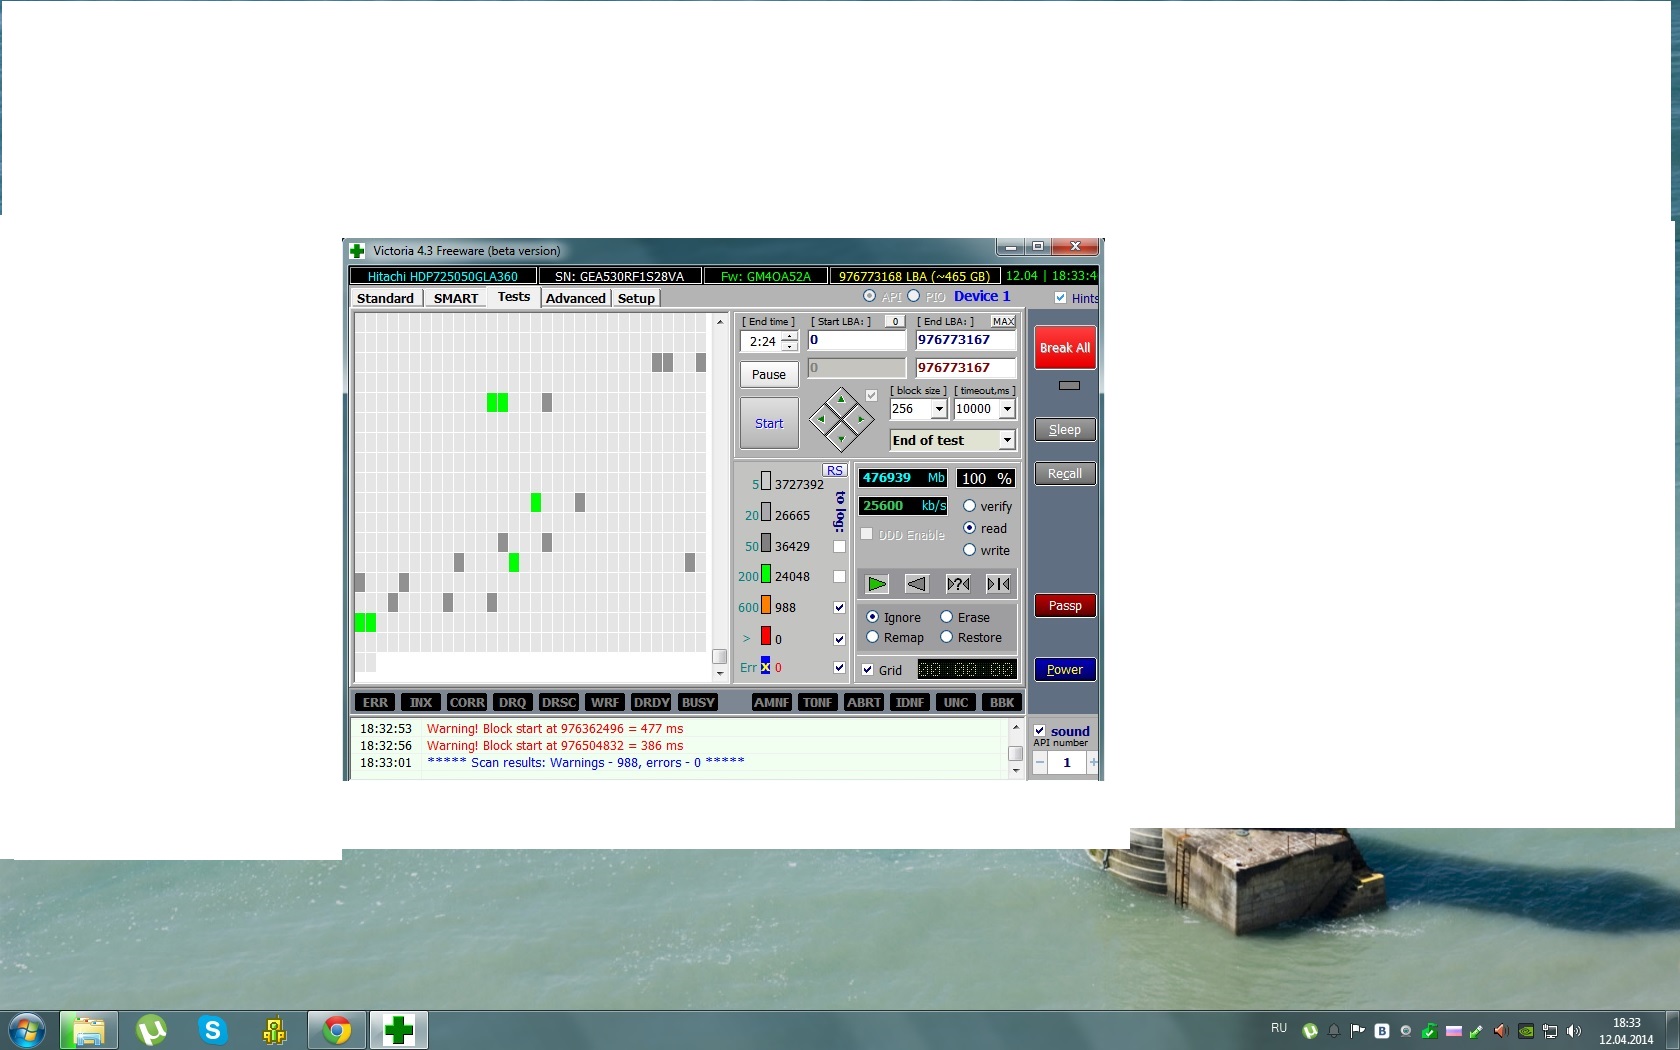Image resolution: width=1680 pixels, height=1050 pixels.
Task: Open Google Chrome from the taskbar
Action: point(337,1030)
